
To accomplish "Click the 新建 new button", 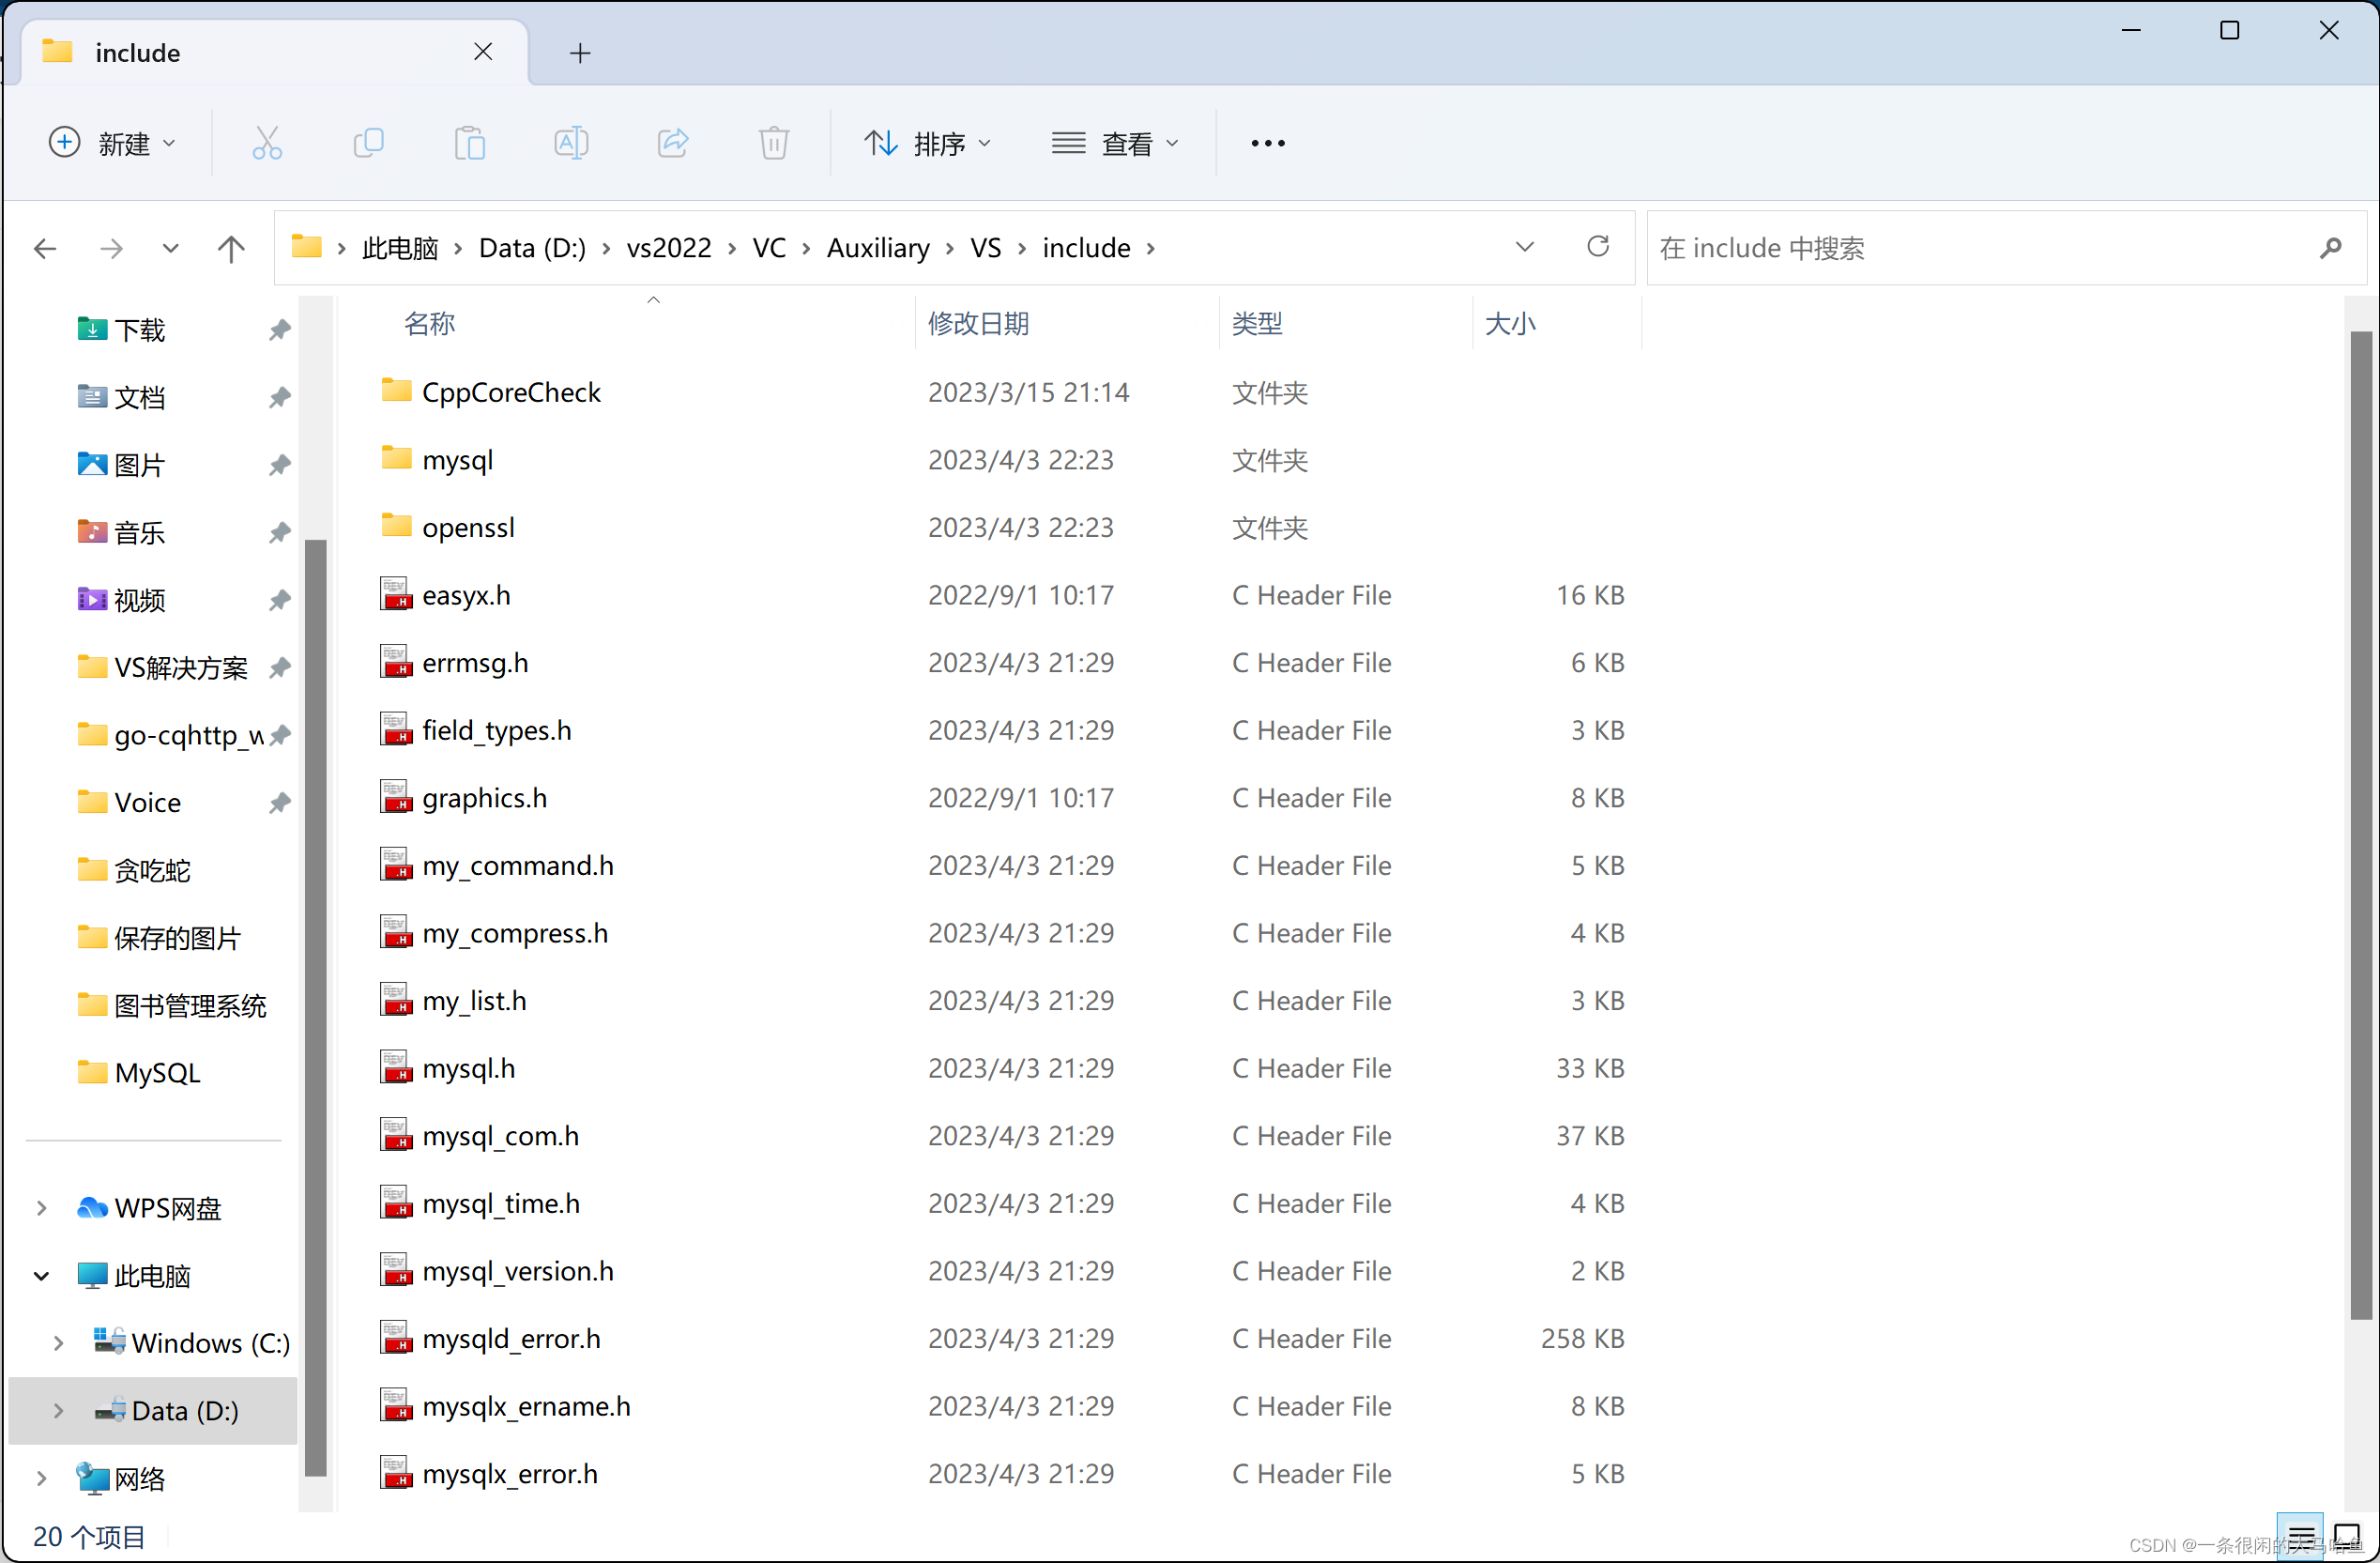I will [113, 143].
